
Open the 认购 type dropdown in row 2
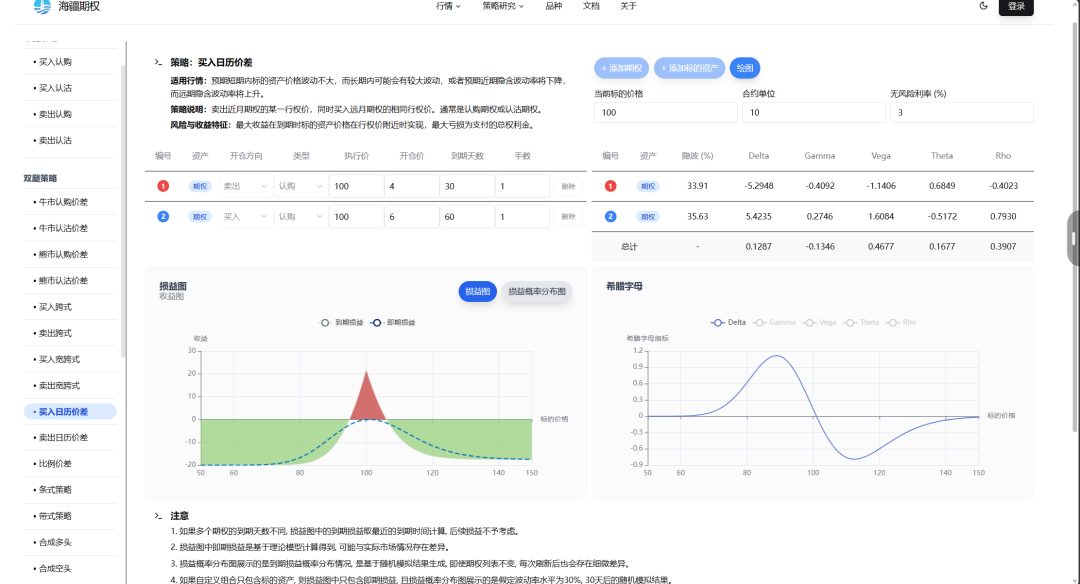click(300, 216)
